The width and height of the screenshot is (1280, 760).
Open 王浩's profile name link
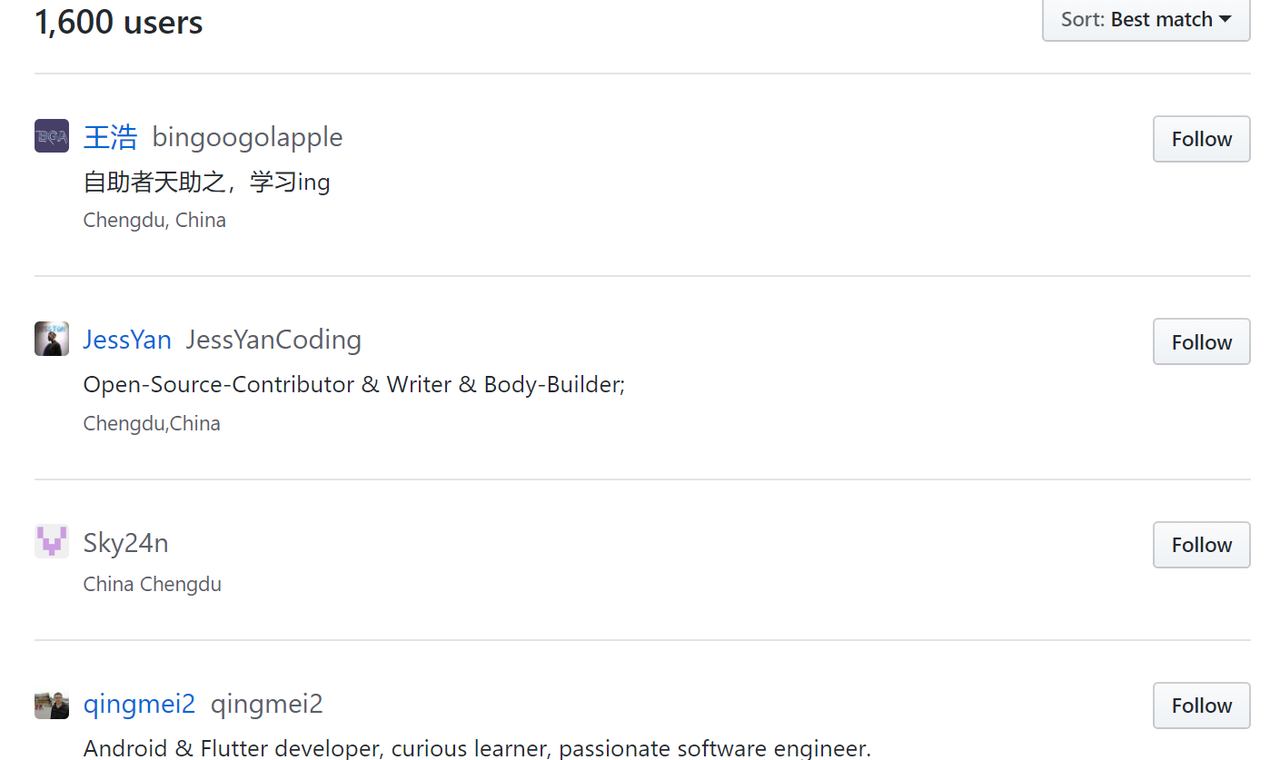coord(110,137)
